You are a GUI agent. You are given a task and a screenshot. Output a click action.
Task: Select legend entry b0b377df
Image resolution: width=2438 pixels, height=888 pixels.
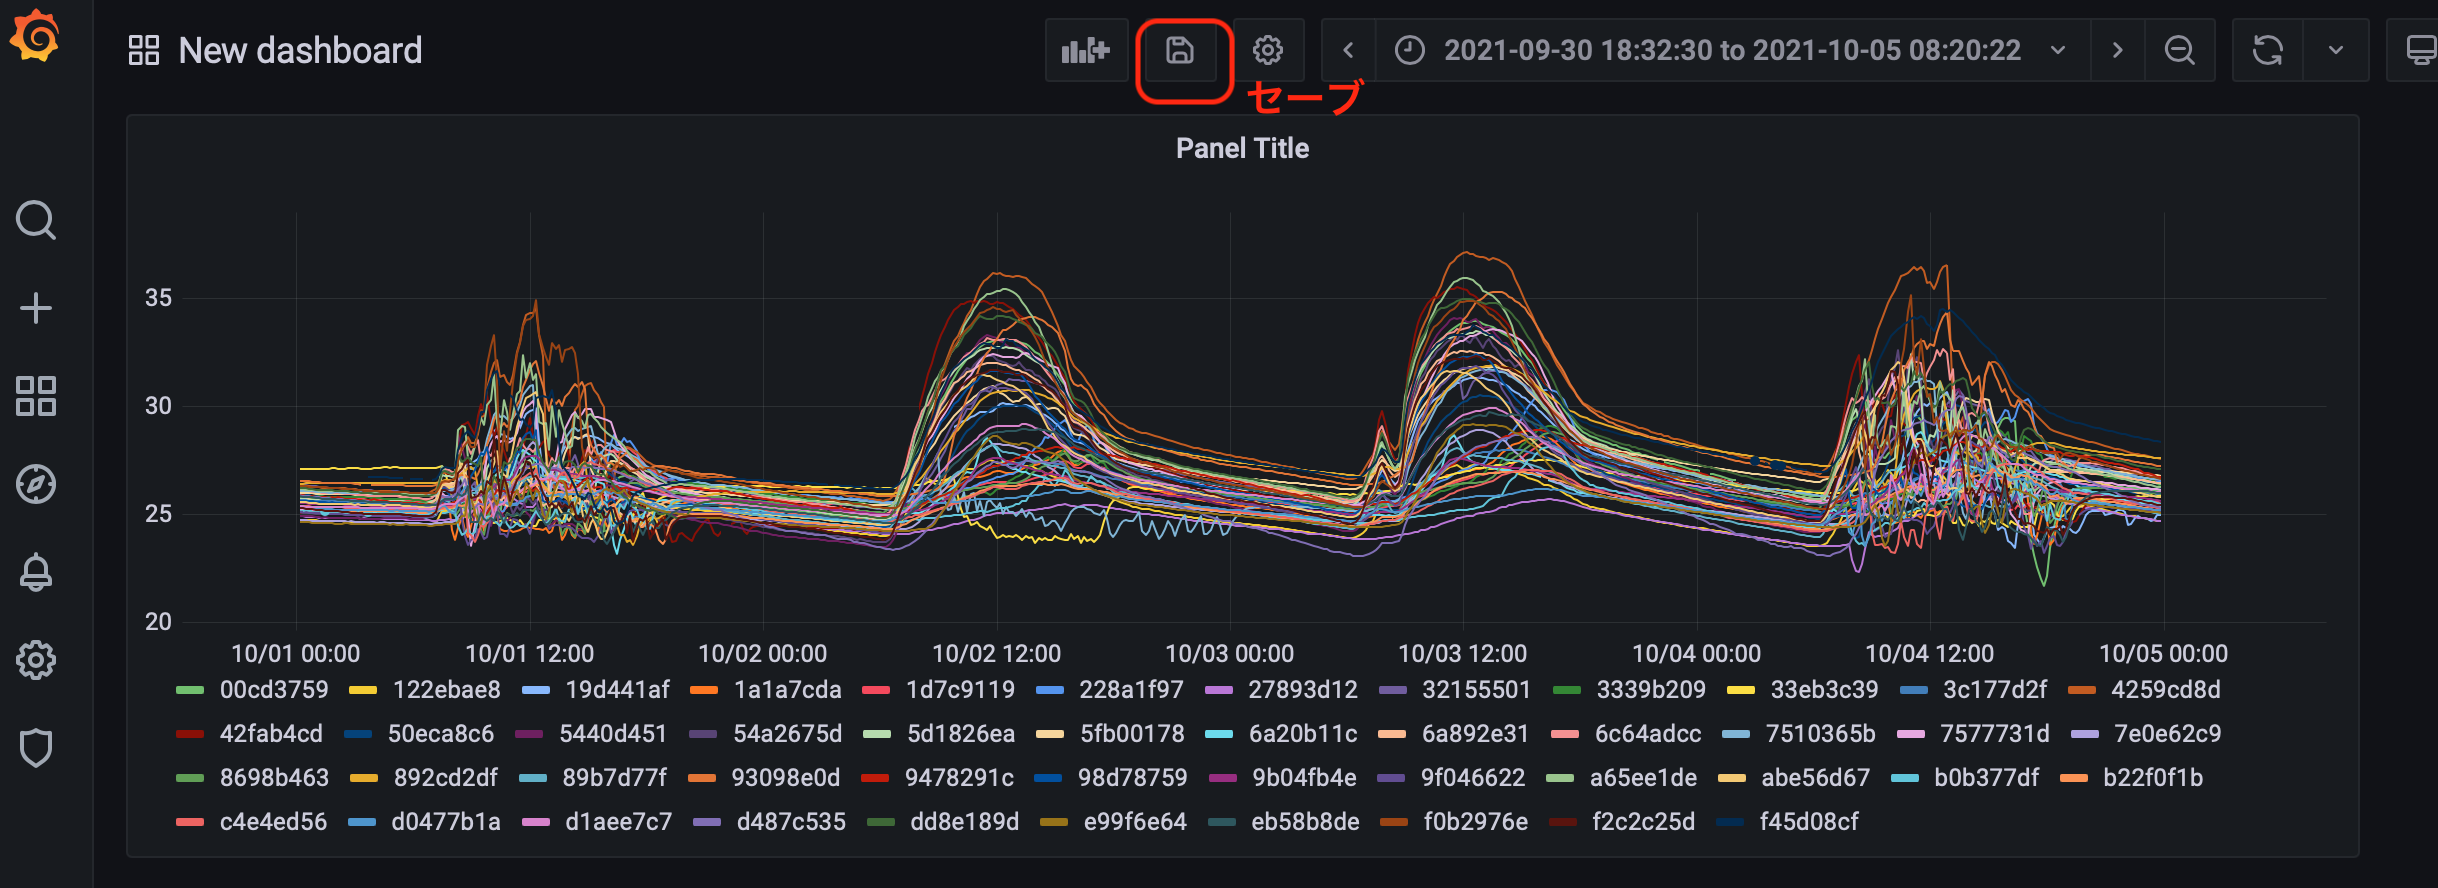(x=1986, y=778)
